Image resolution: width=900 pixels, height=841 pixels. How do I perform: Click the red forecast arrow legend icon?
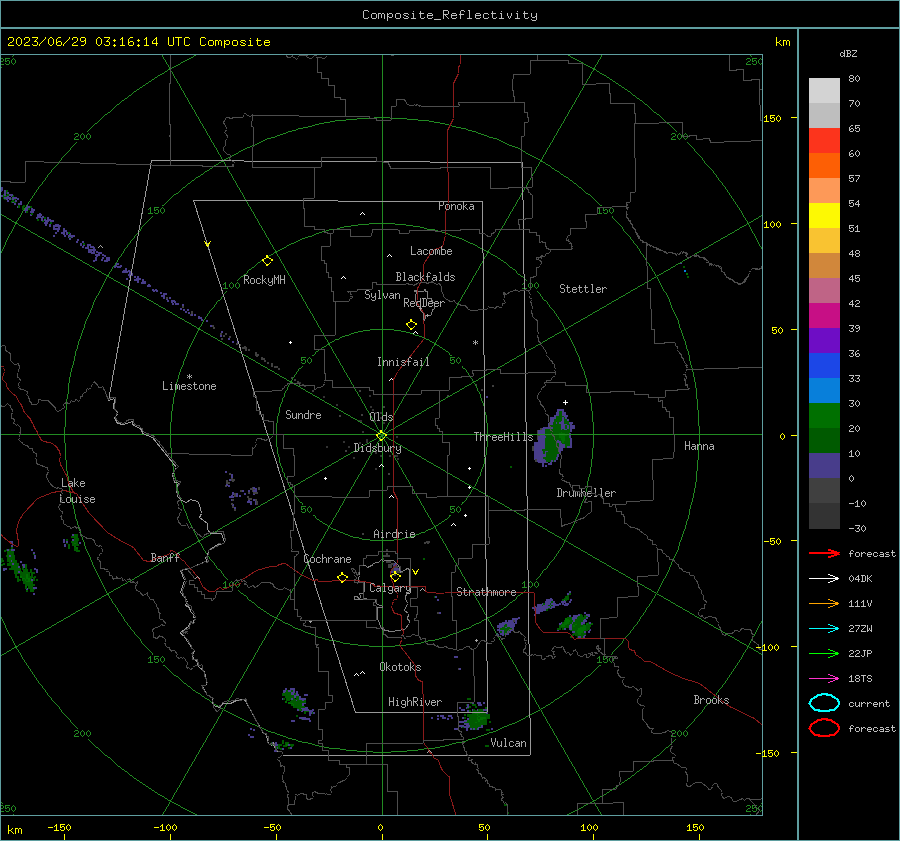coord(824,553)
